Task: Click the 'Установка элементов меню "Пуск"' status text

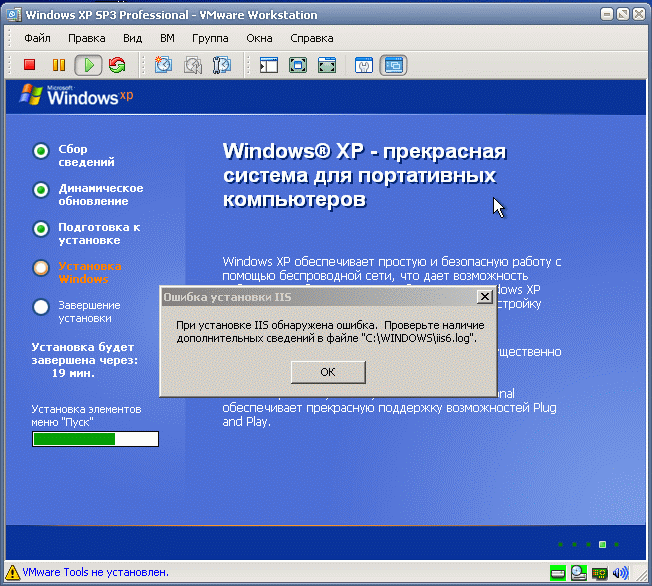Action: (86, 416)
